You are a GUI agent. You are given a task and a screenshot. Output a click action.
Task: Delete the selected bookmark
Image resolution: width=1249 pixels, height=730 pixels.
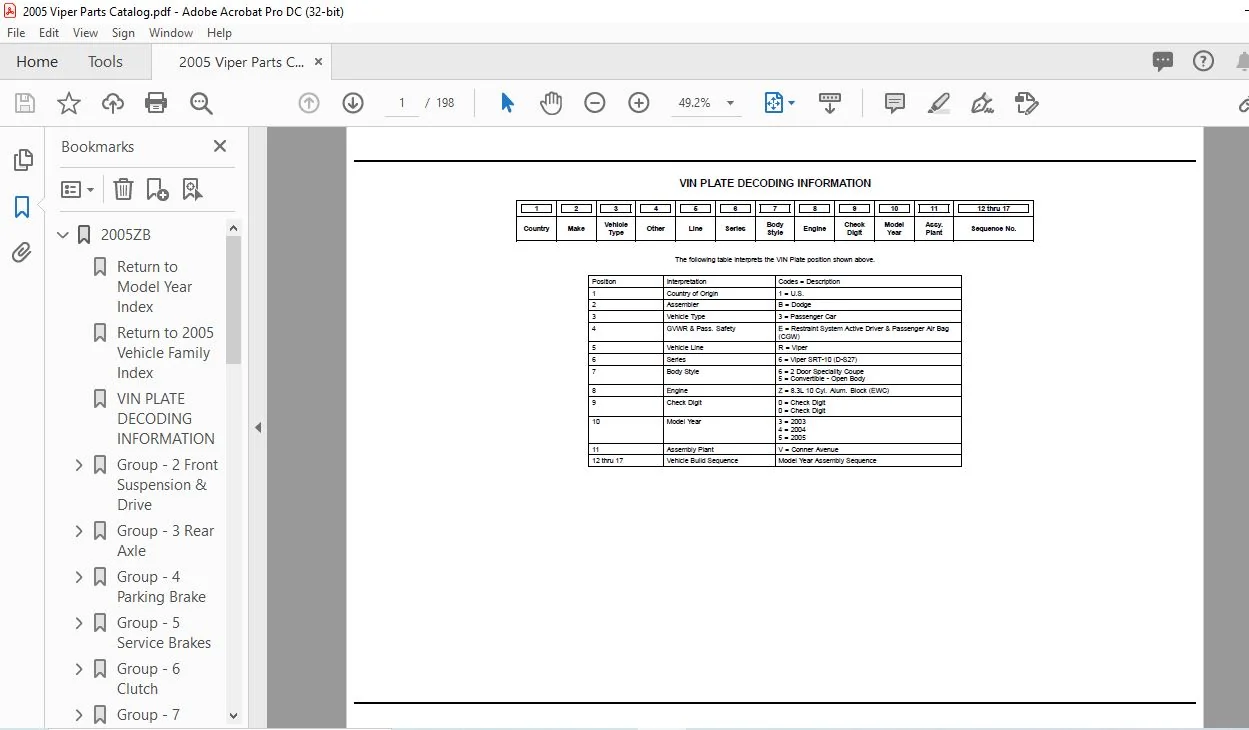point(123,189)
